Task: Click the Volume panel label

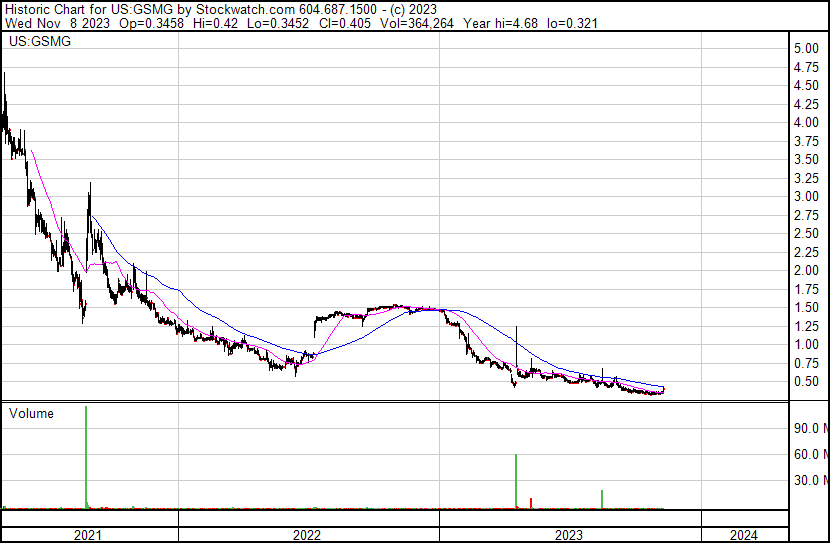Action: tap(31, 413)
